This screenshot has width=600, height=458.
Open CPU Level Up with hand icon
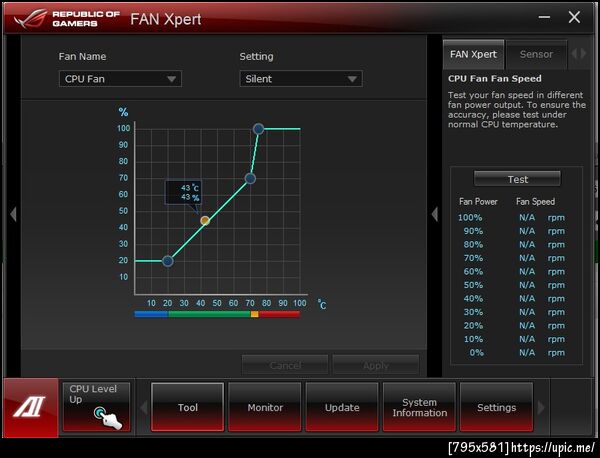coord(96,407)
